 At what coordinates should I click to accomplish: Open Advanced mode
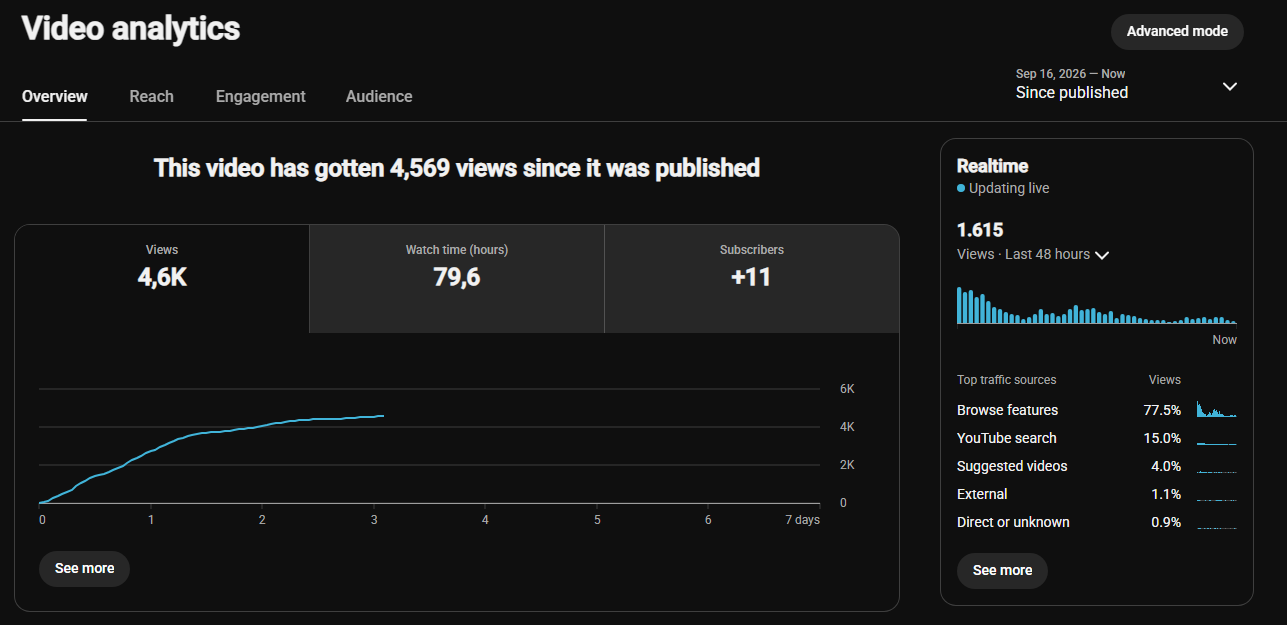coord(1177,31)
